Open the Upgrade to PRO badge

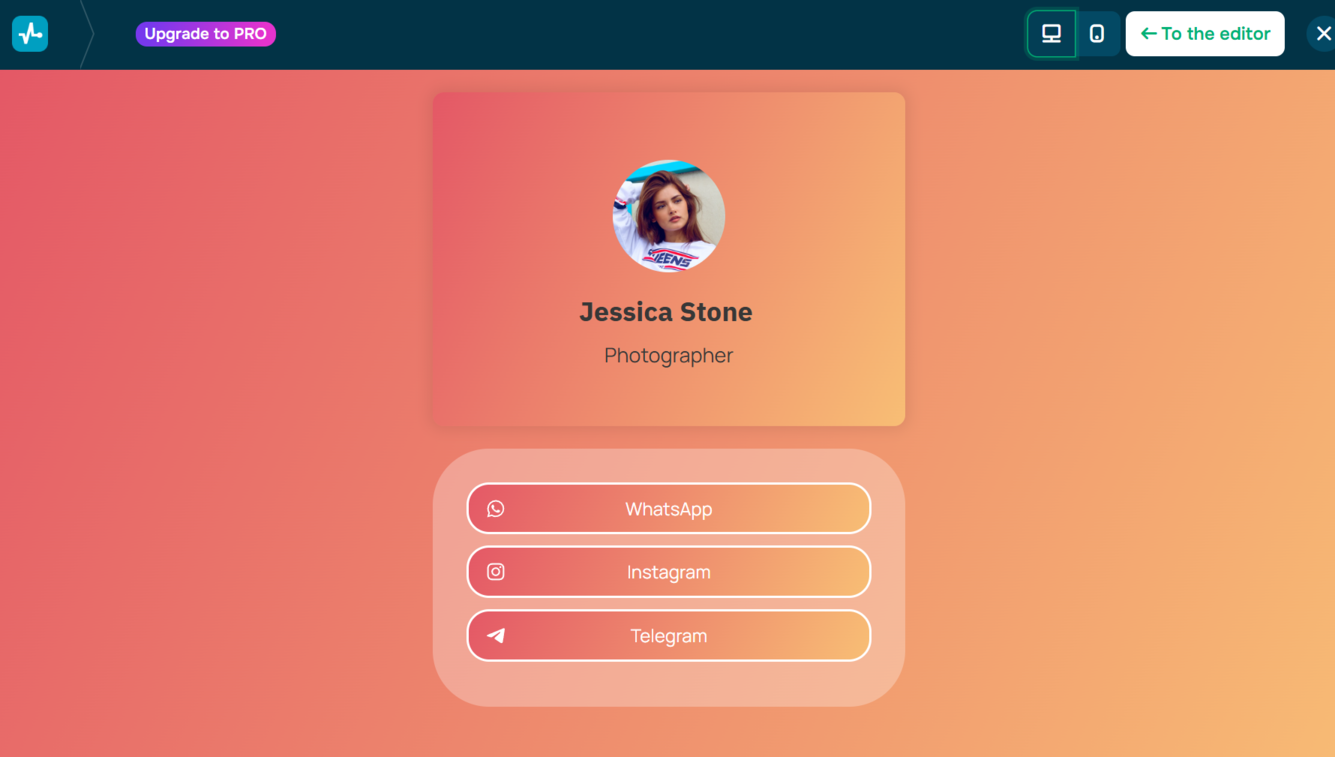206,34
